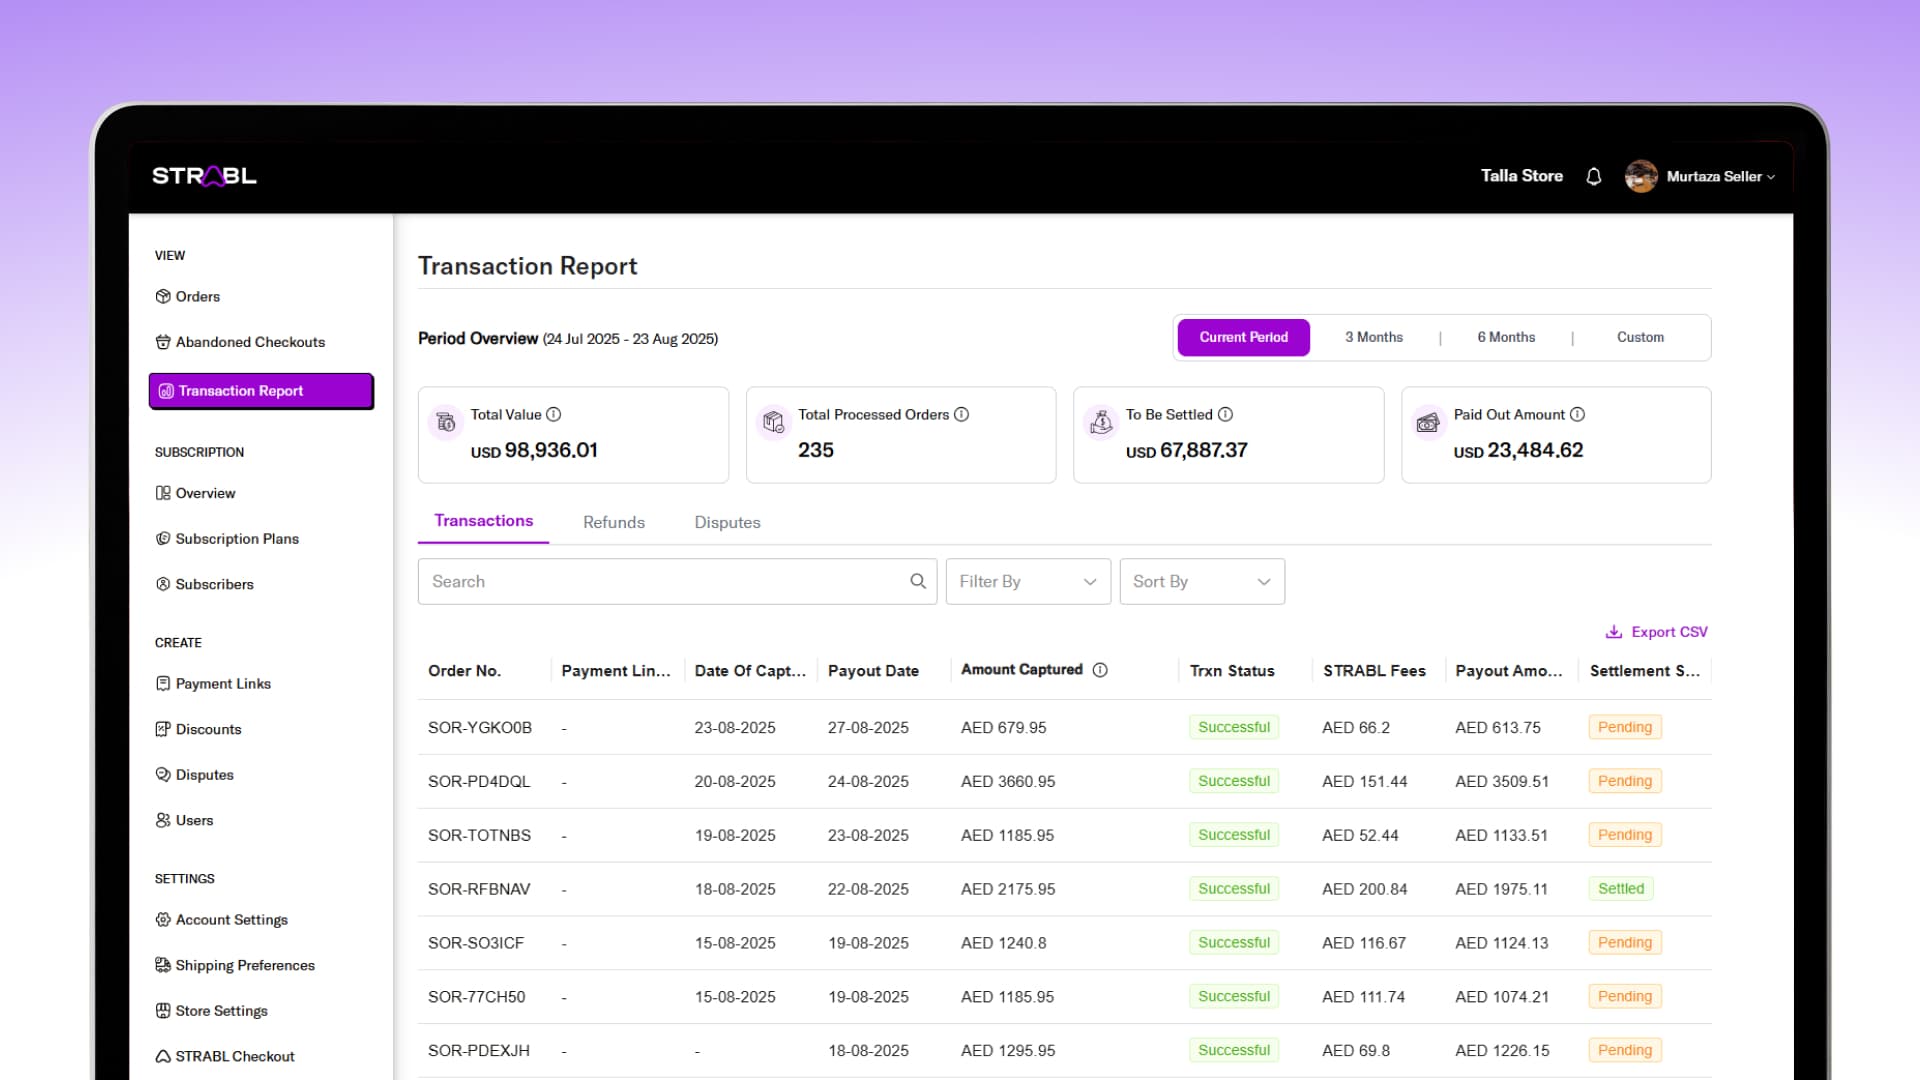Click the Paid Out Amount info icon
Viewport: 1920px width, 1080px height.
pyautogui.click(x=1577, y=414)
